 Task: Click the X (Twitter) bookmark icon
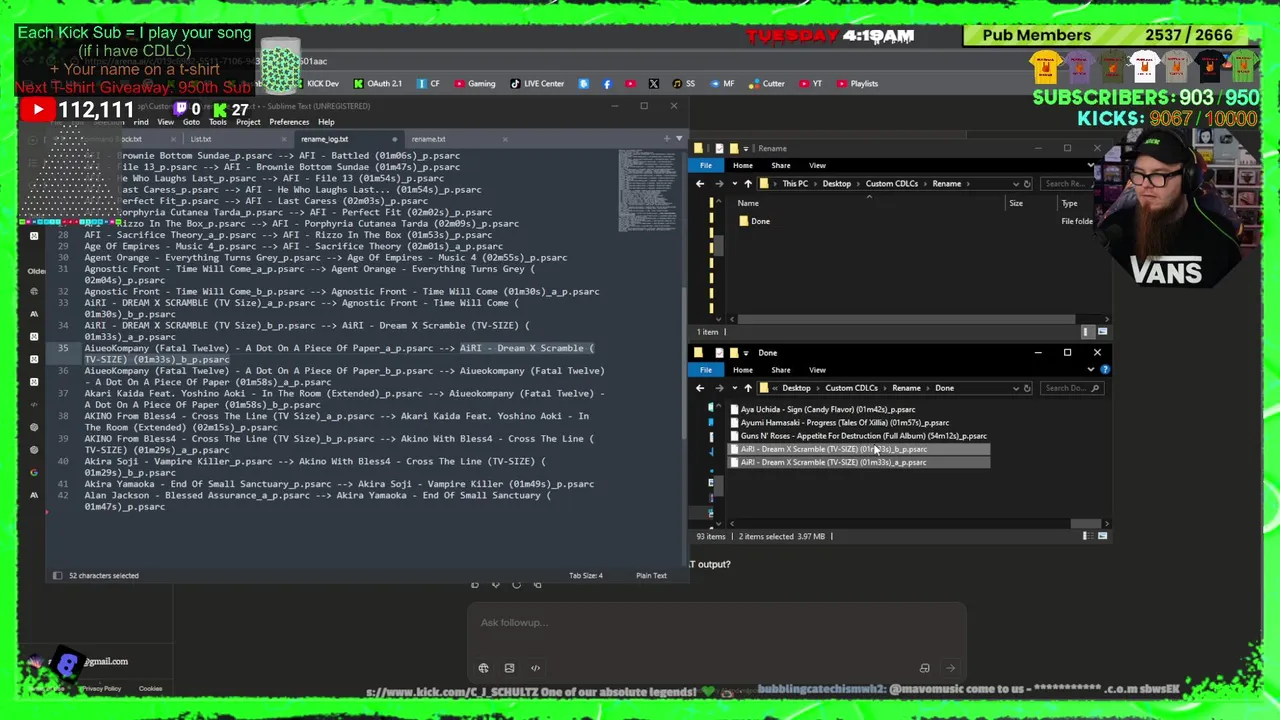point(654,84)
